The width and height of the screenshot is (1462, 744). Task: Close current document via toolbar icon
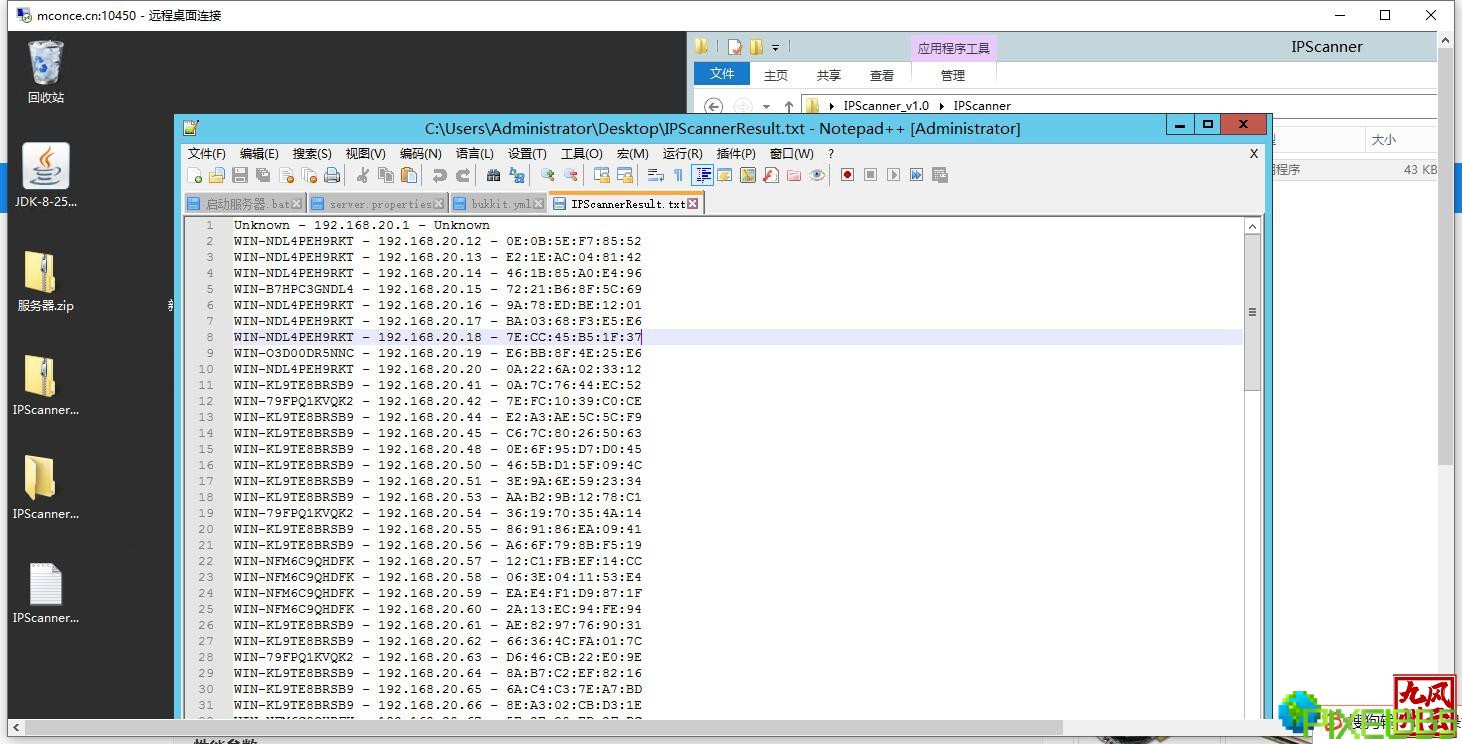coord(287,175)
